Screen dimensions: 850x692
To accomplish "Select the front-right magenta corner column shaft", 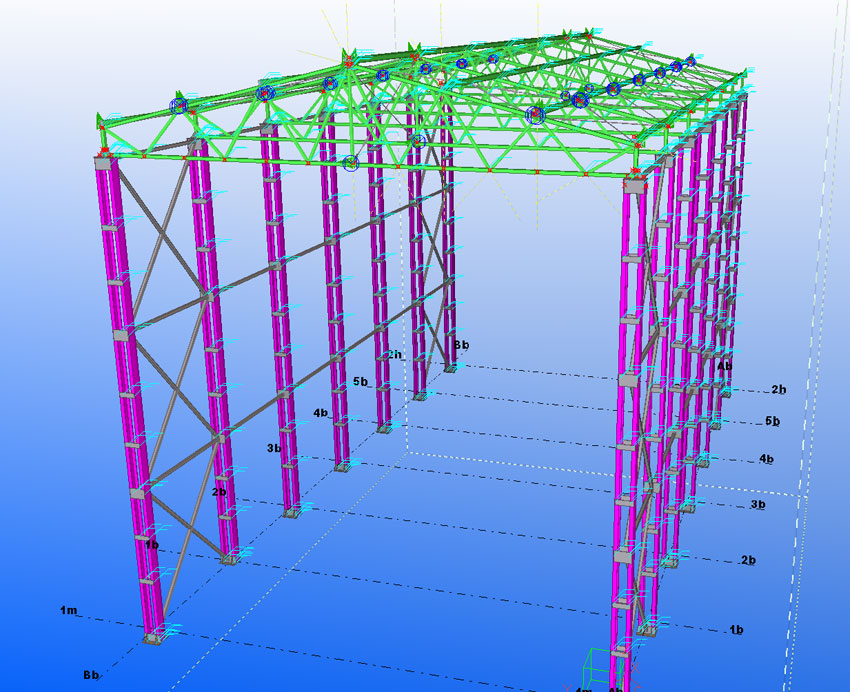I will tap(632, 400).
